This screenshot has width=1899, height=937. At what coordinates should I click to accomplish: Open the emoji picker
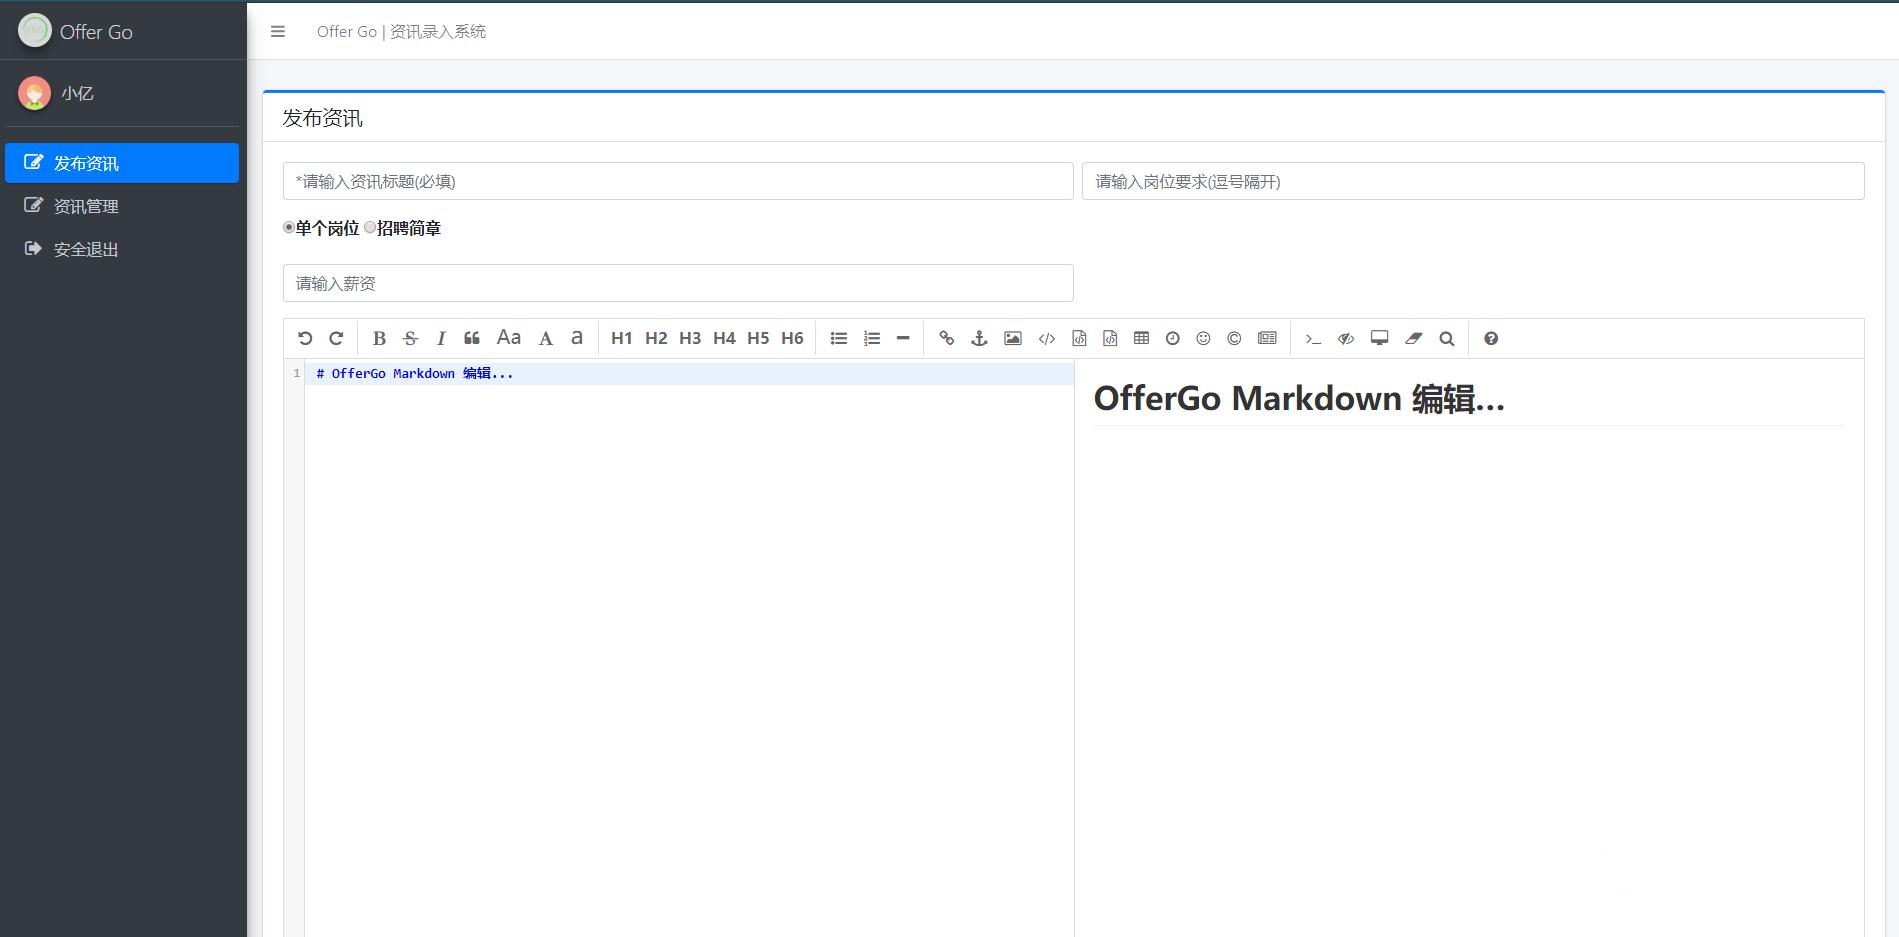[x=1204, y=338]
